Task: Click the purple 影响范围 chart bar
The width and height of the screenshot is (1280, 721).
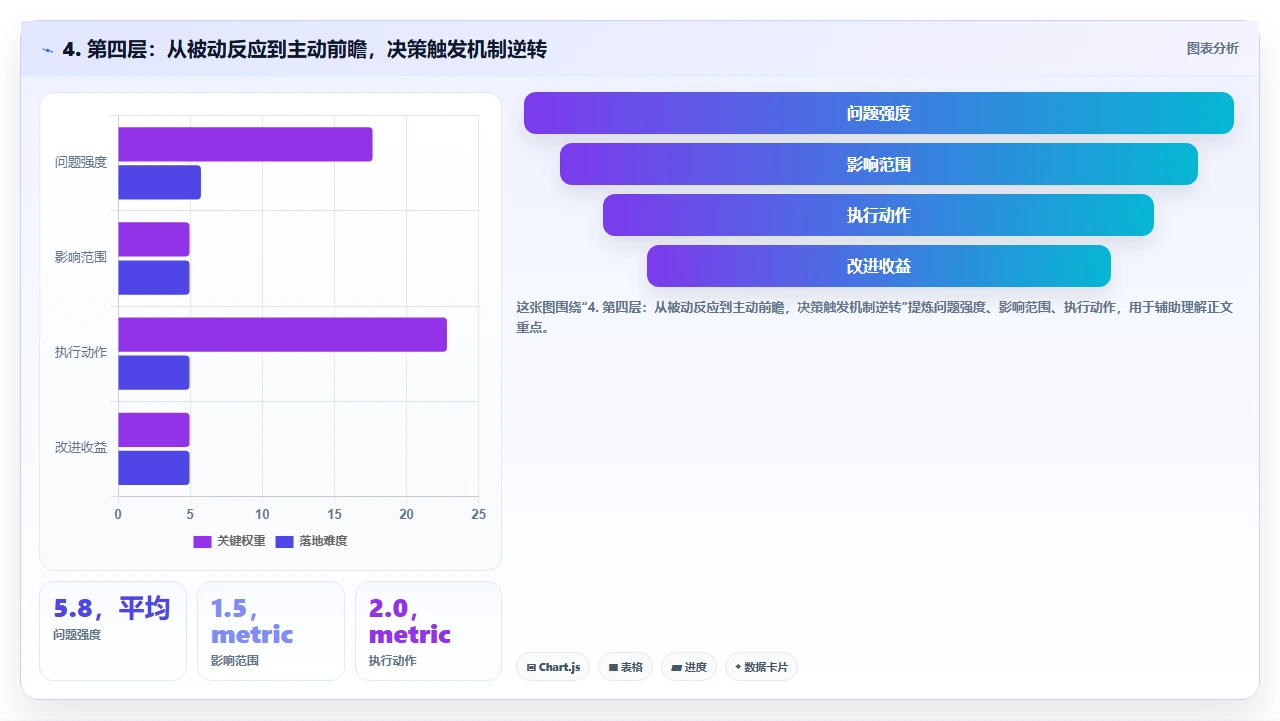Action: tap(153, 239)
